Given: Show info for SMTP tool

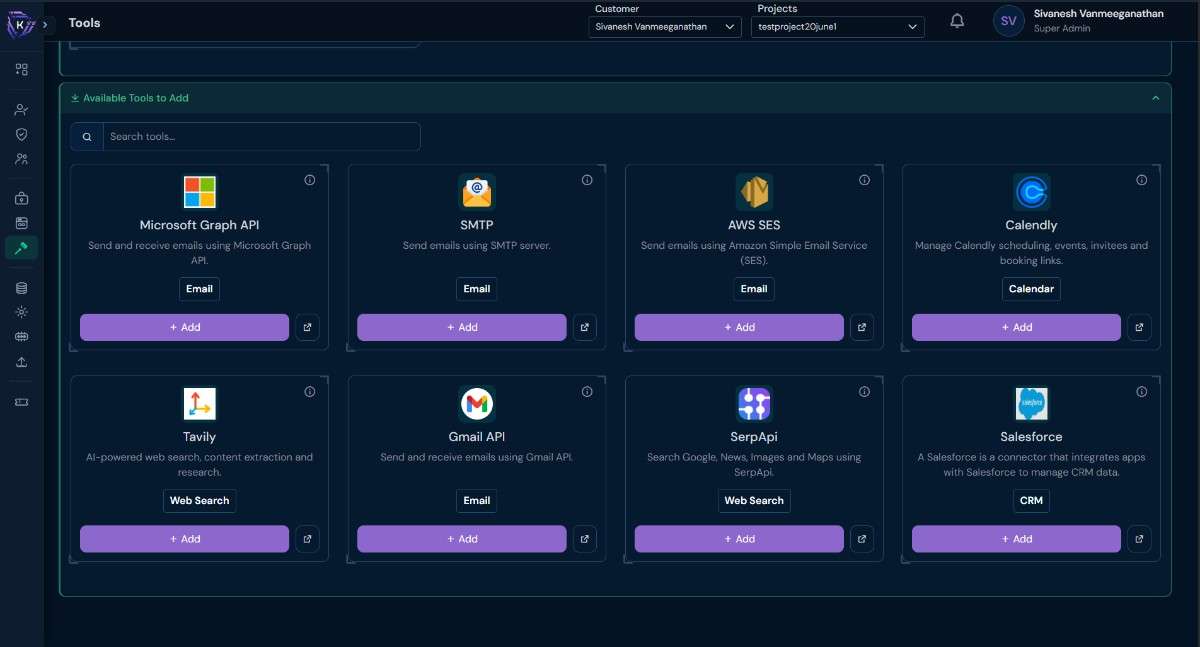Looking at the screenshot, I should [x=587, y=180].
